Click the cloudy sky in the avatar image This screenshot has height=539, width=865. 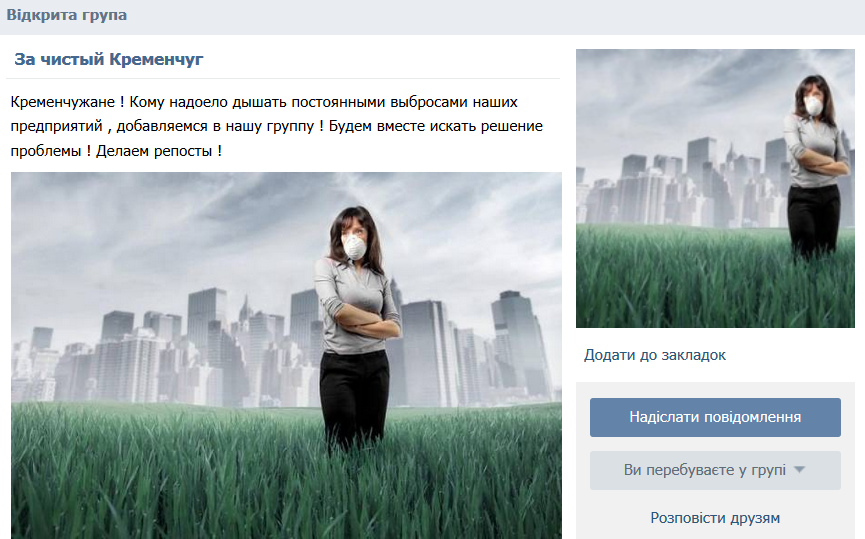click(679, 94)
